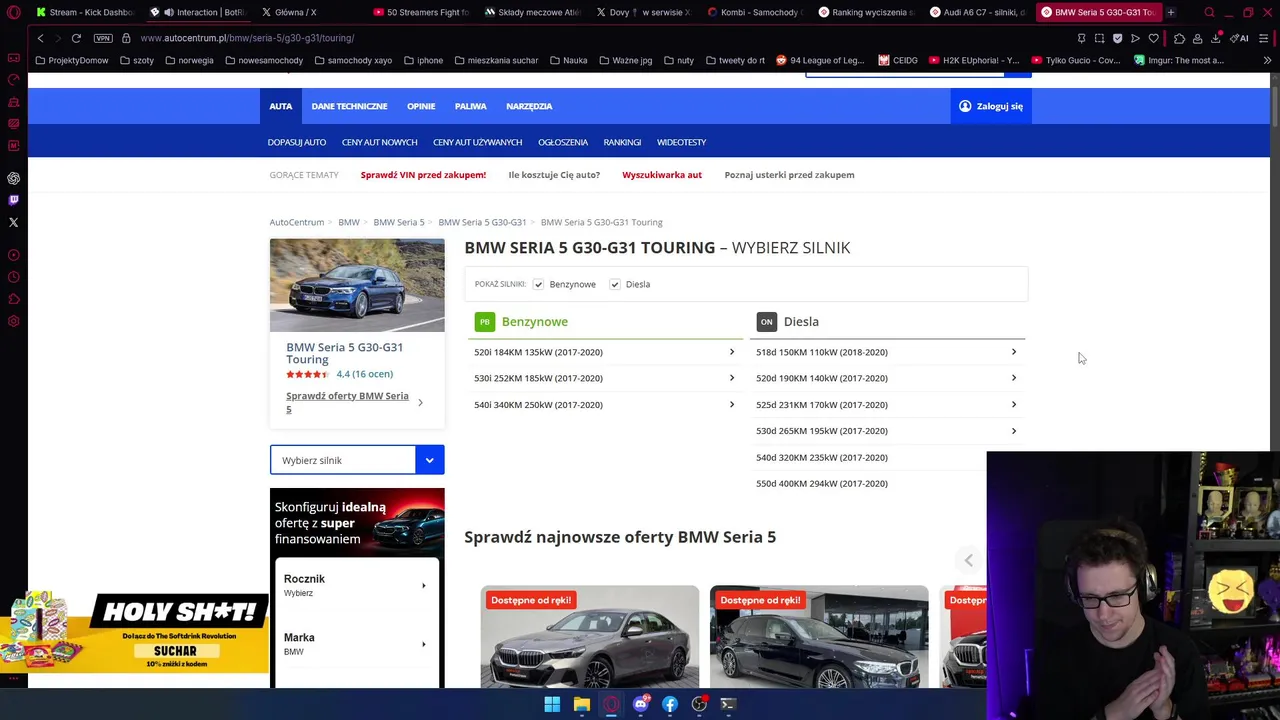
Task: Open Twitch icon in Opera sidebar
Action: pyautogui.click(x=13, y=200)
